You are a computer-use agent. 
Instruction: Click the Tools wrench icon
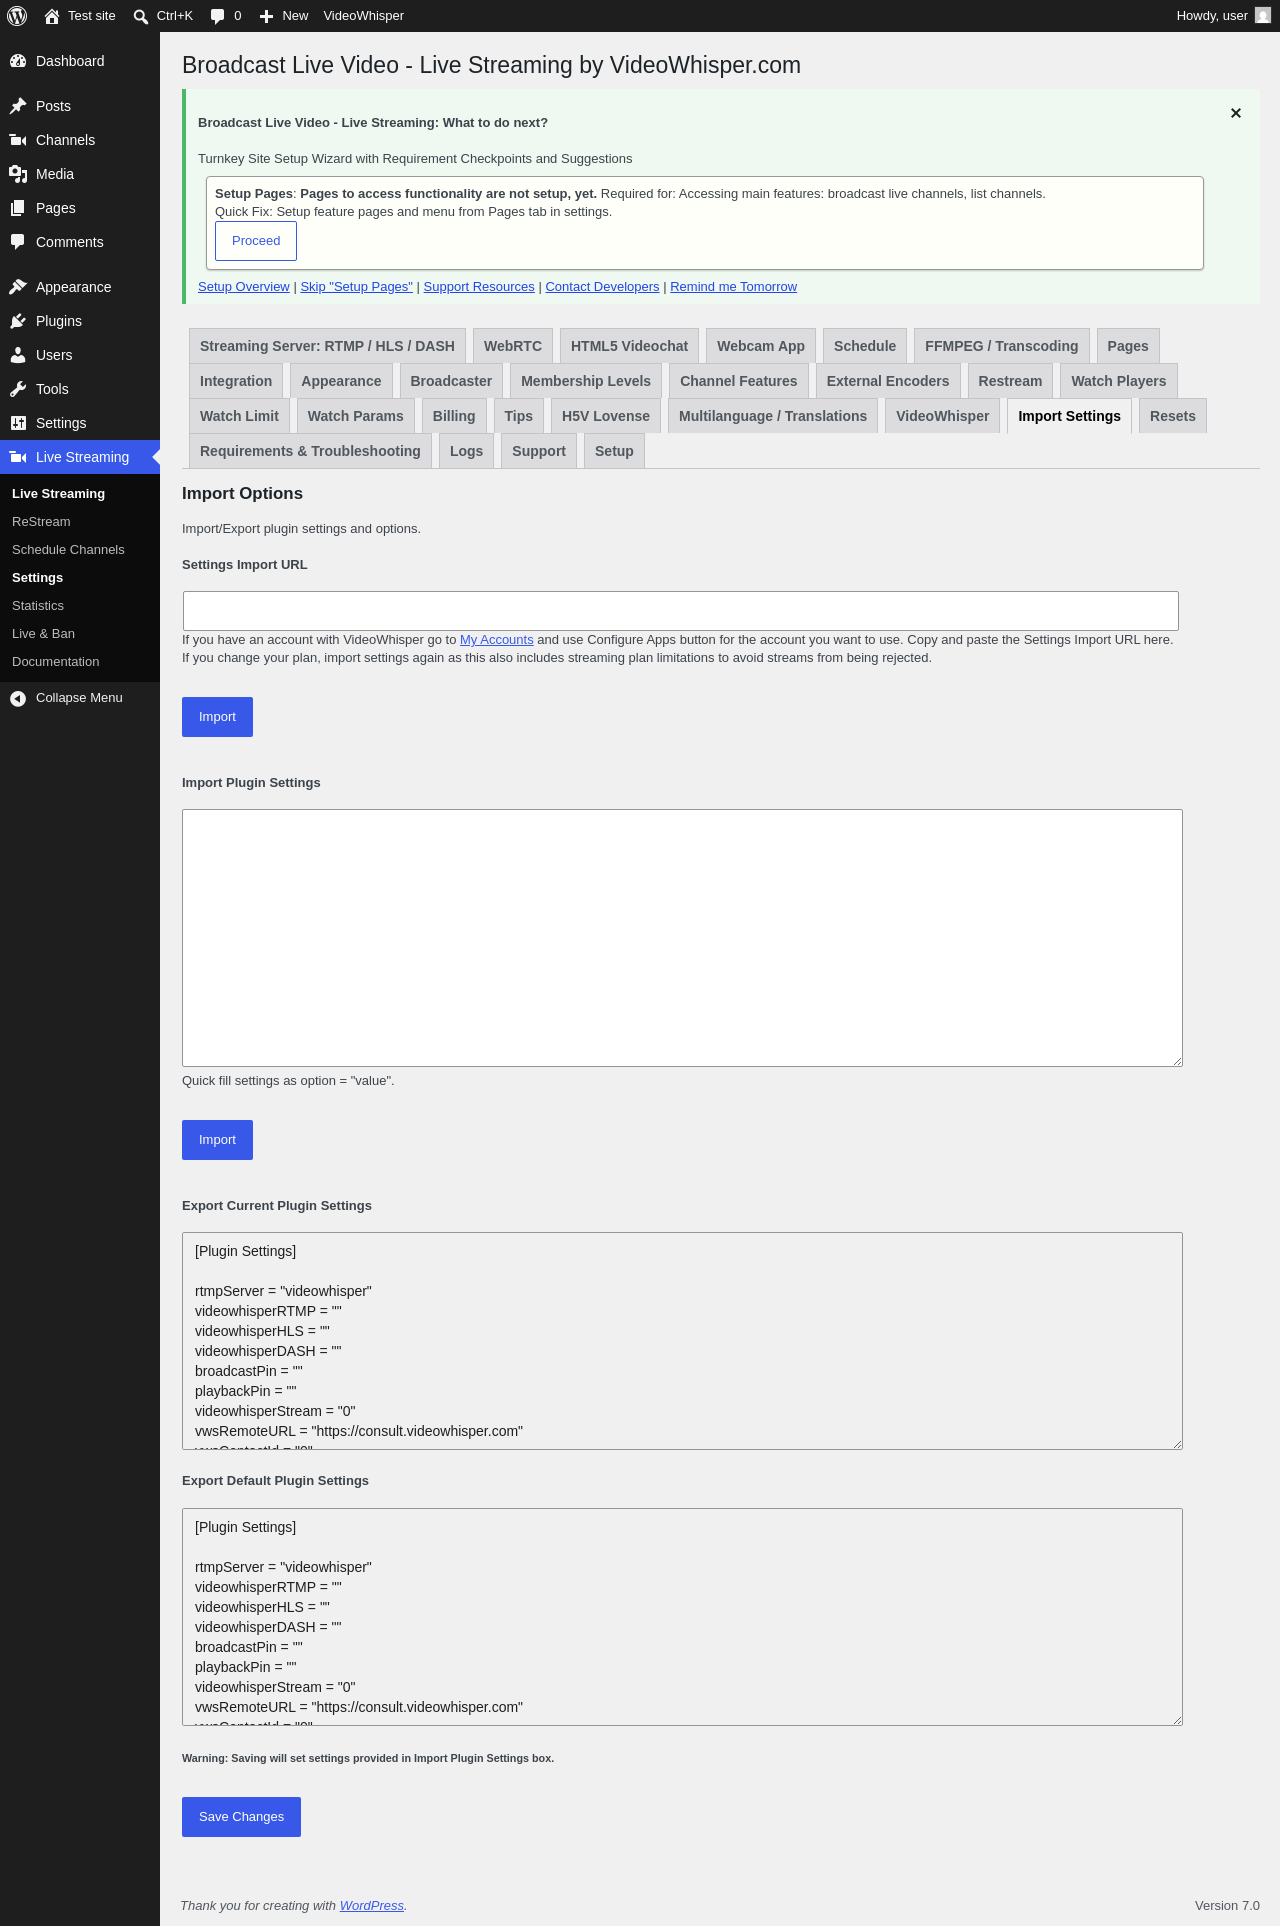coord(18,389)
